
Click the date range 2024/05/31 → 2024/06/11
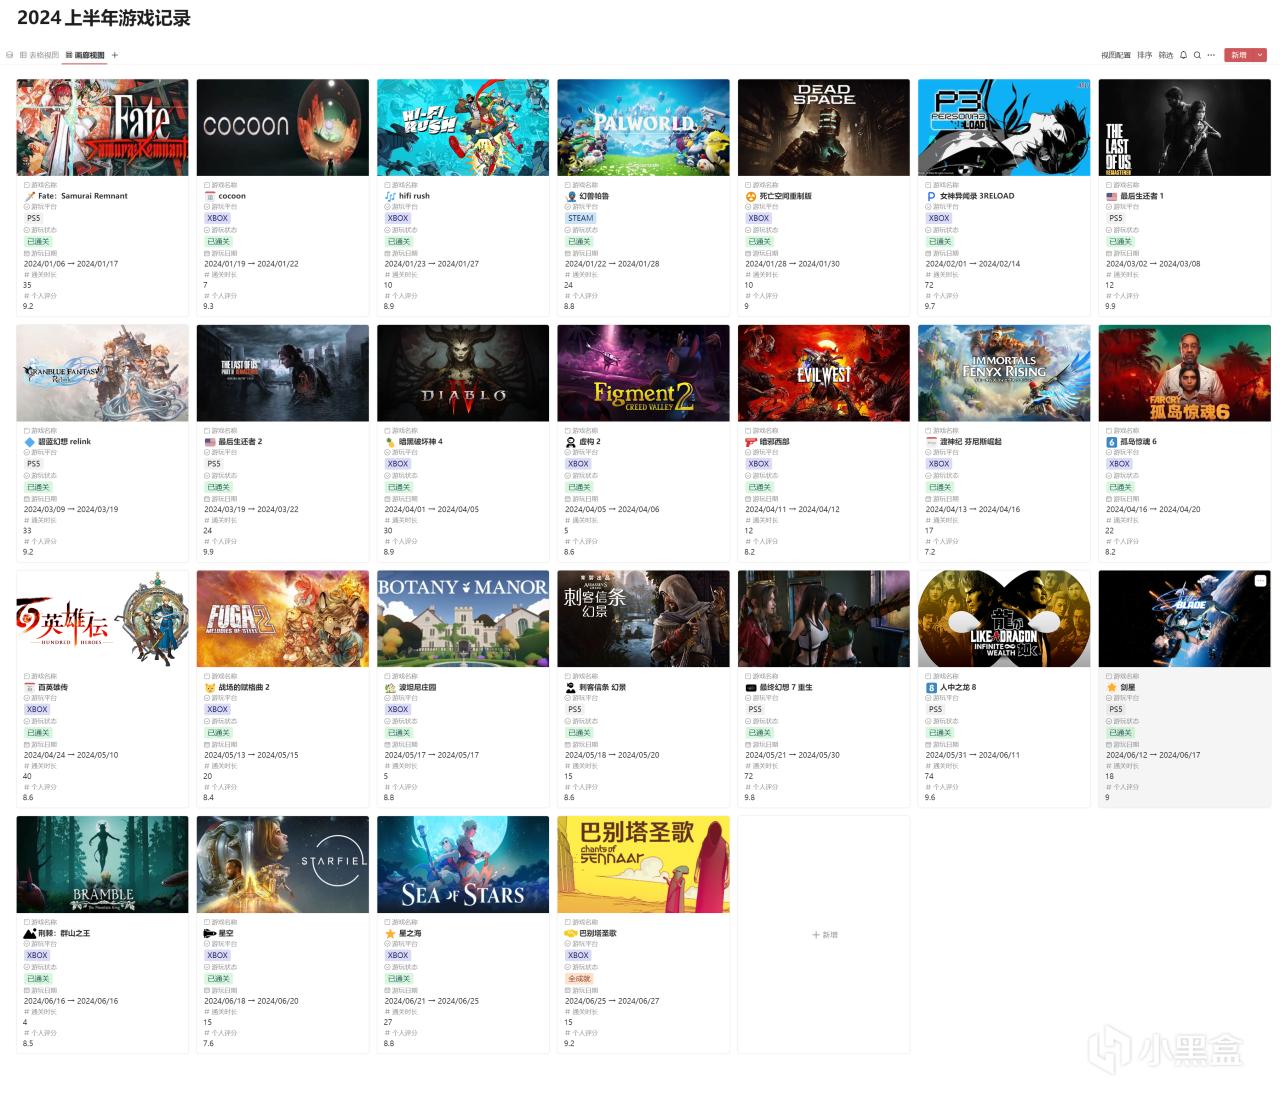973,755
